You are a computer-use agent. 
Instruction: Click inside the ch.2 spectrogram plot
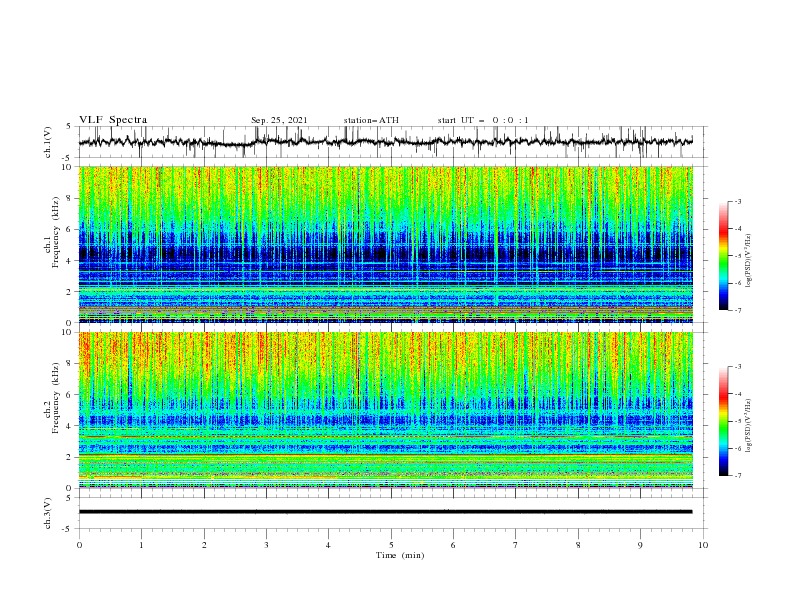[x=385, y=410]
